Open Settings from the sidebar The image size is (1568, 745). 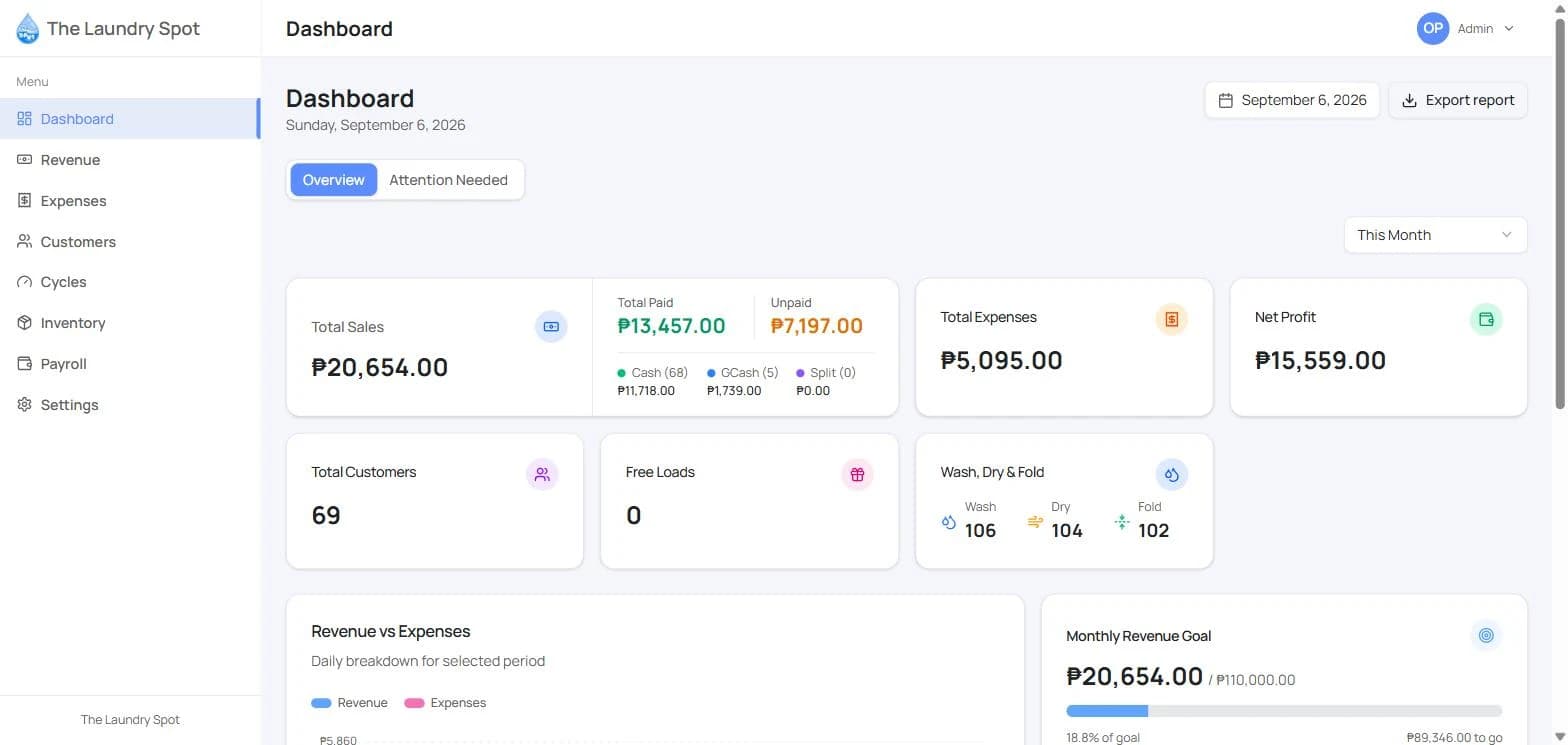click(x=129, y=405)
